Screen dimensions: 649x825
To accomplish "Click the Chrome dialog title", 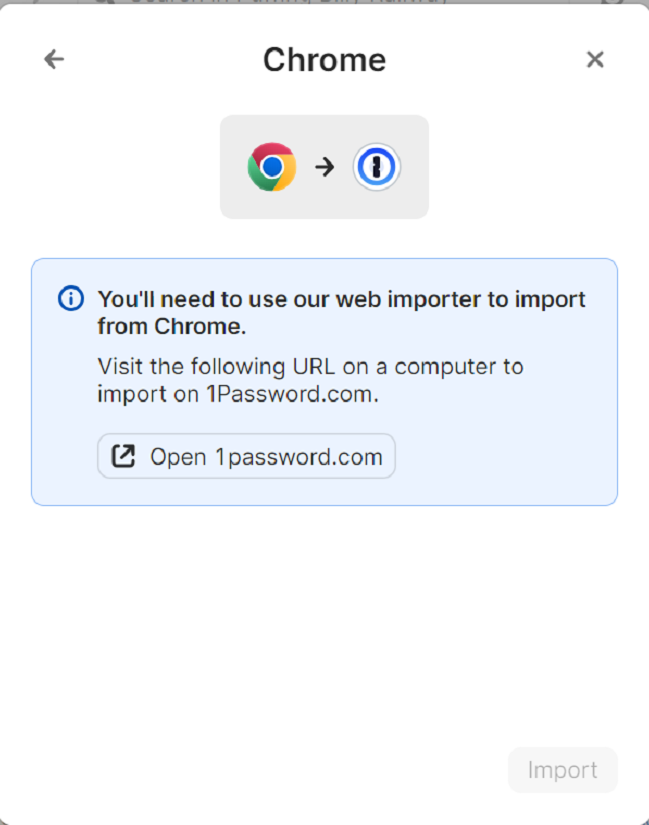I will 324,59.
